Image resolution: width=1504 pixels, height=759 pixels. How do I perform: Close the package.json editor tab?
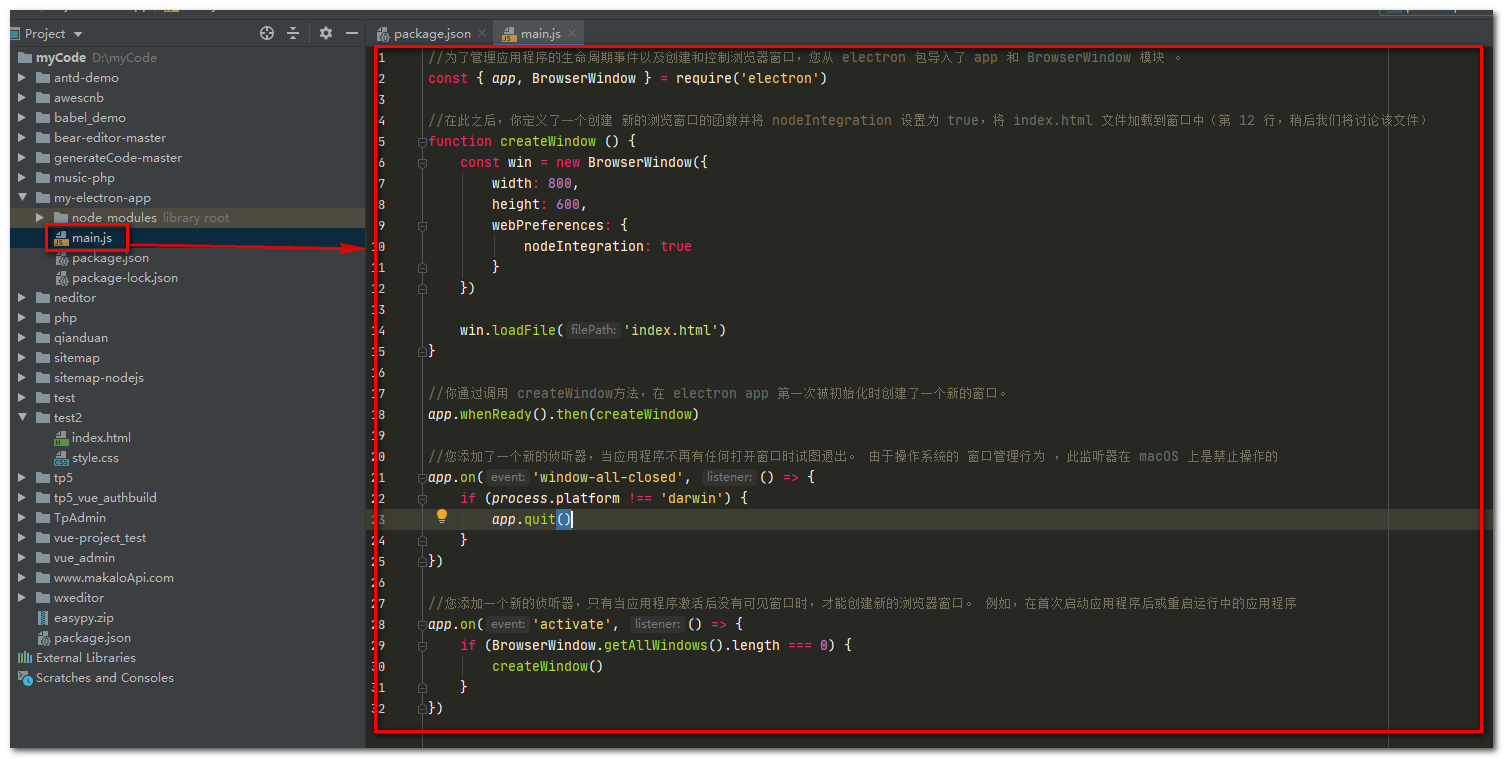[x=482, y=34]
